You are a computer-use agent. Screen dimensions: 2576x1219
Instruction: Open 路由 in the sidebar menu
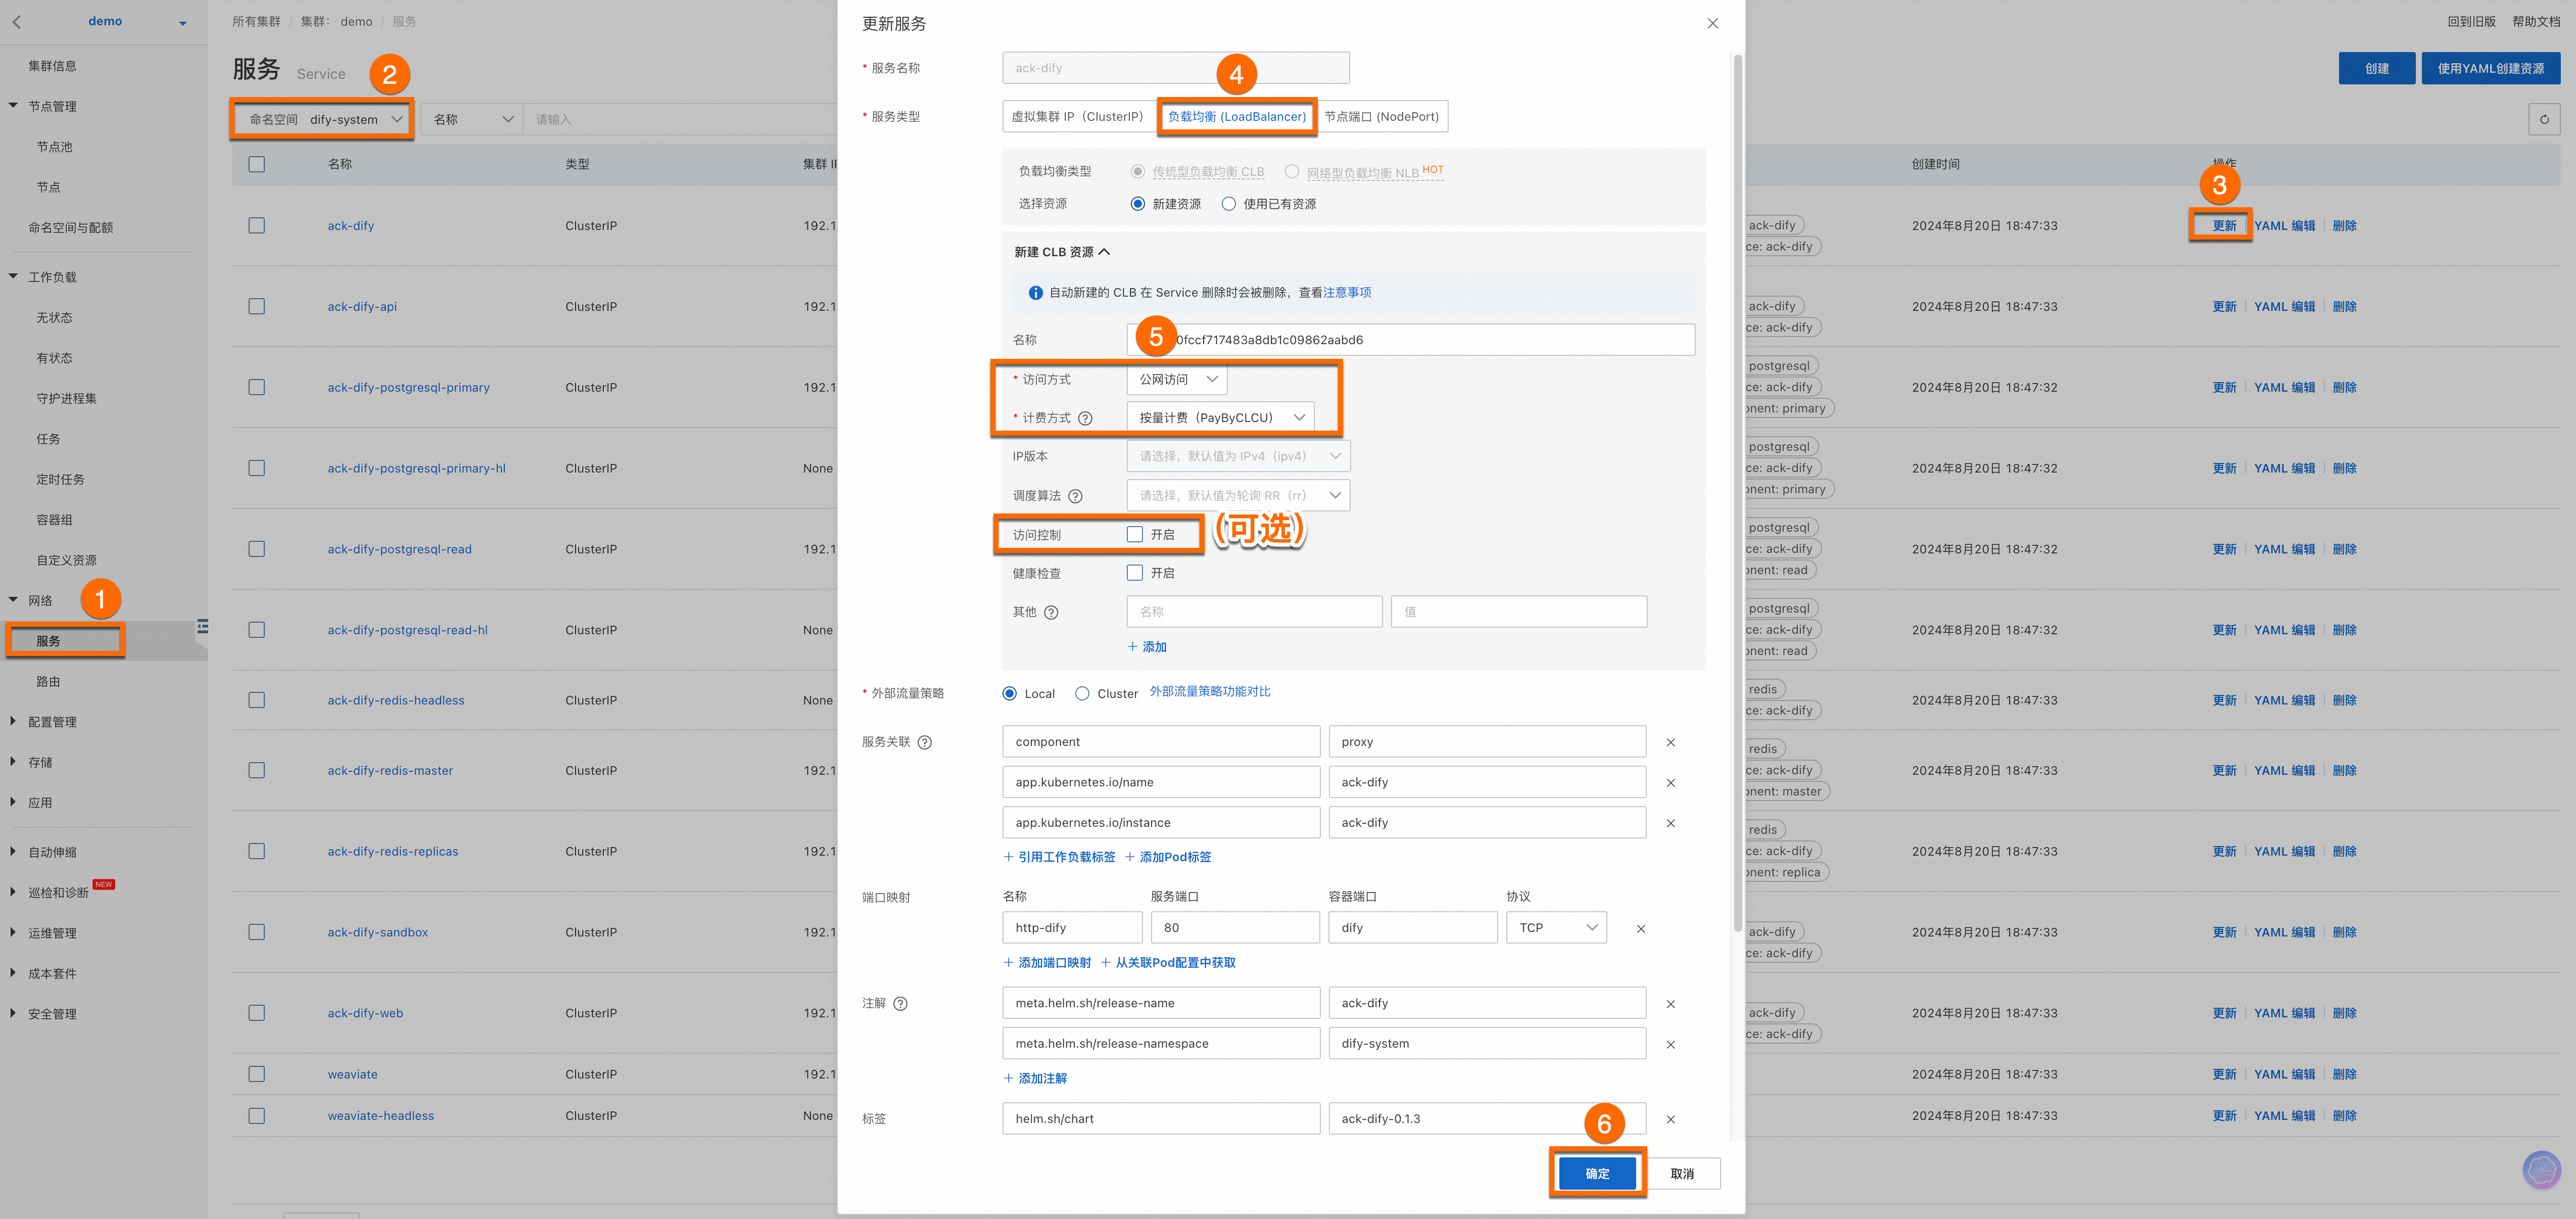48,681
